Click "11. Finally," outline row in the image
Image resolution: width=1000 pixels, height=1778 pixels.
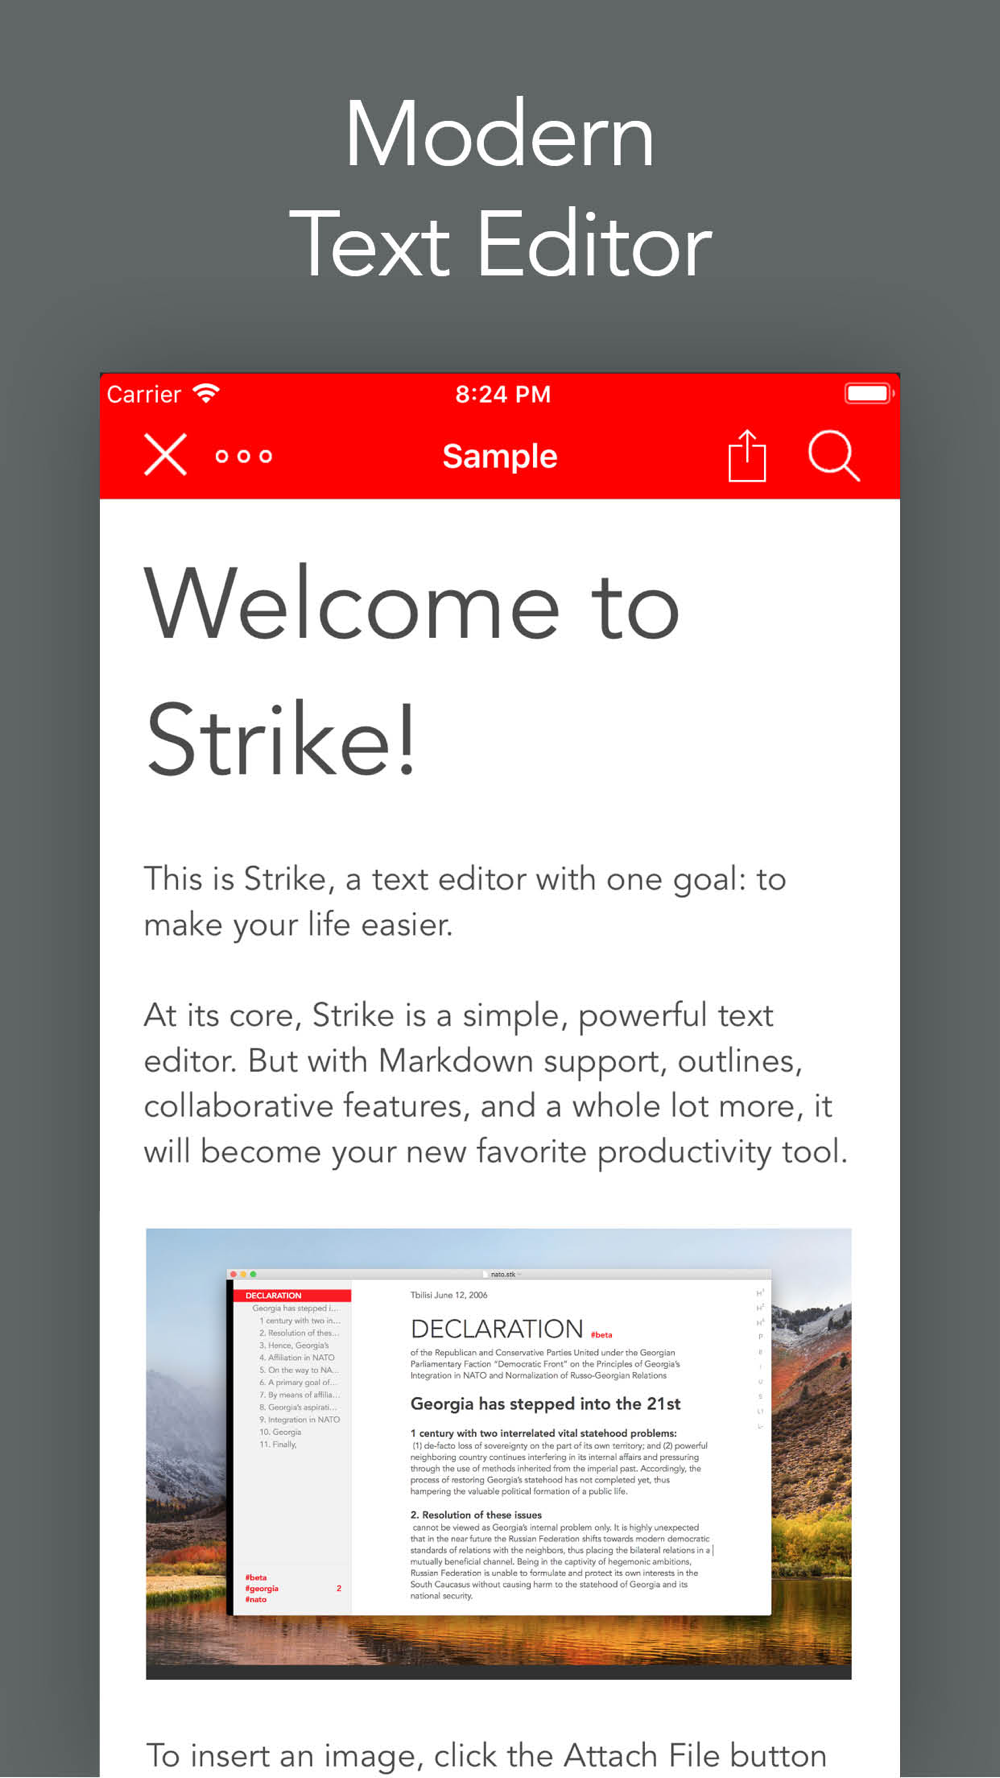click(x=278, y=1445)
